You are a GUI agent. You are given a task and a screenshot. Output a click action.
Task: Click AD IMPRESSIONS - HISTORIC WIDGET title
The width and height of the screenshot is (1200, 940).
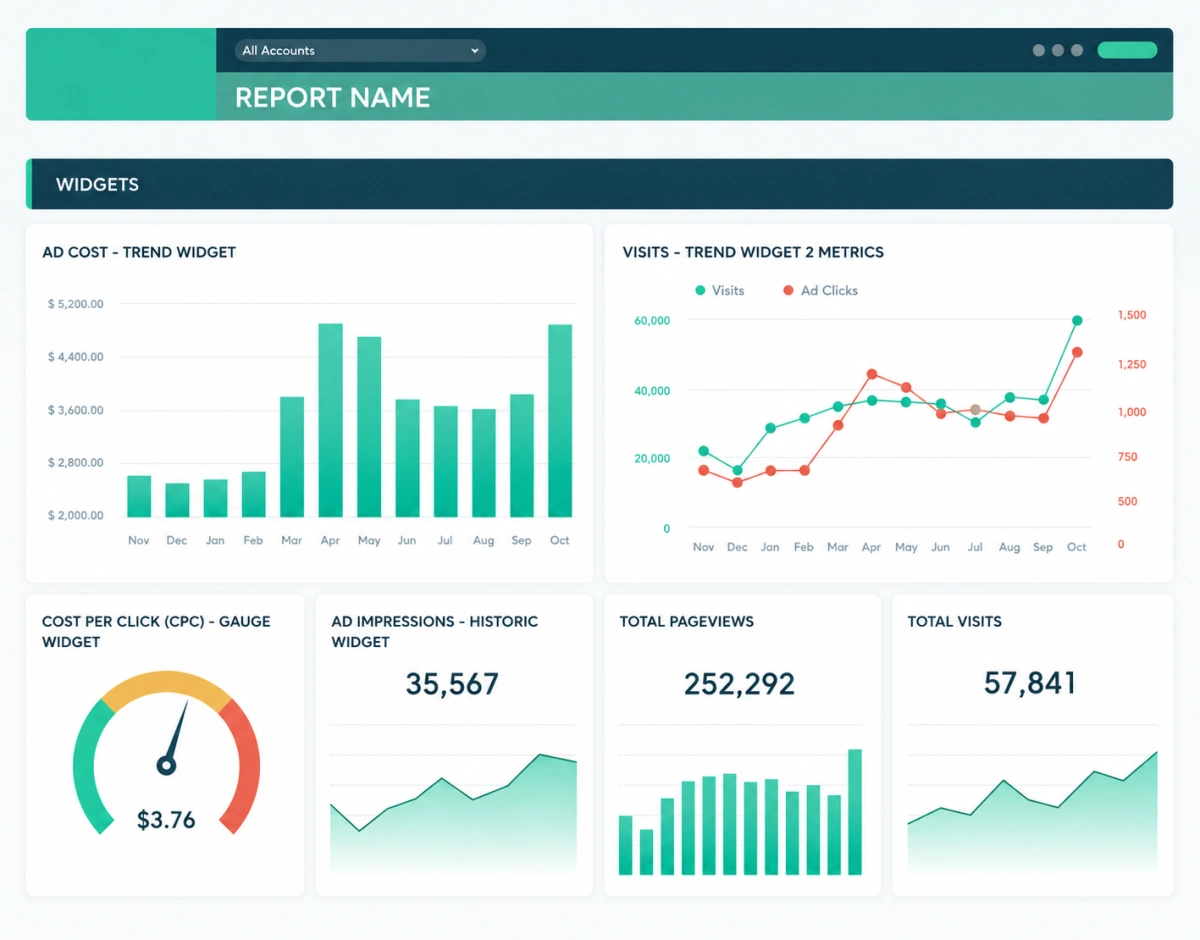click(434, 631)
